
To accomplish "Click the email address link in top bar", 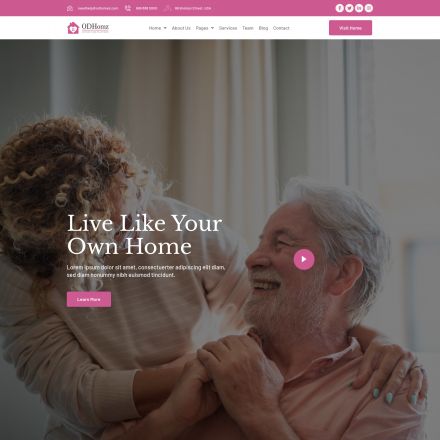I will click(x=98, y=8).
